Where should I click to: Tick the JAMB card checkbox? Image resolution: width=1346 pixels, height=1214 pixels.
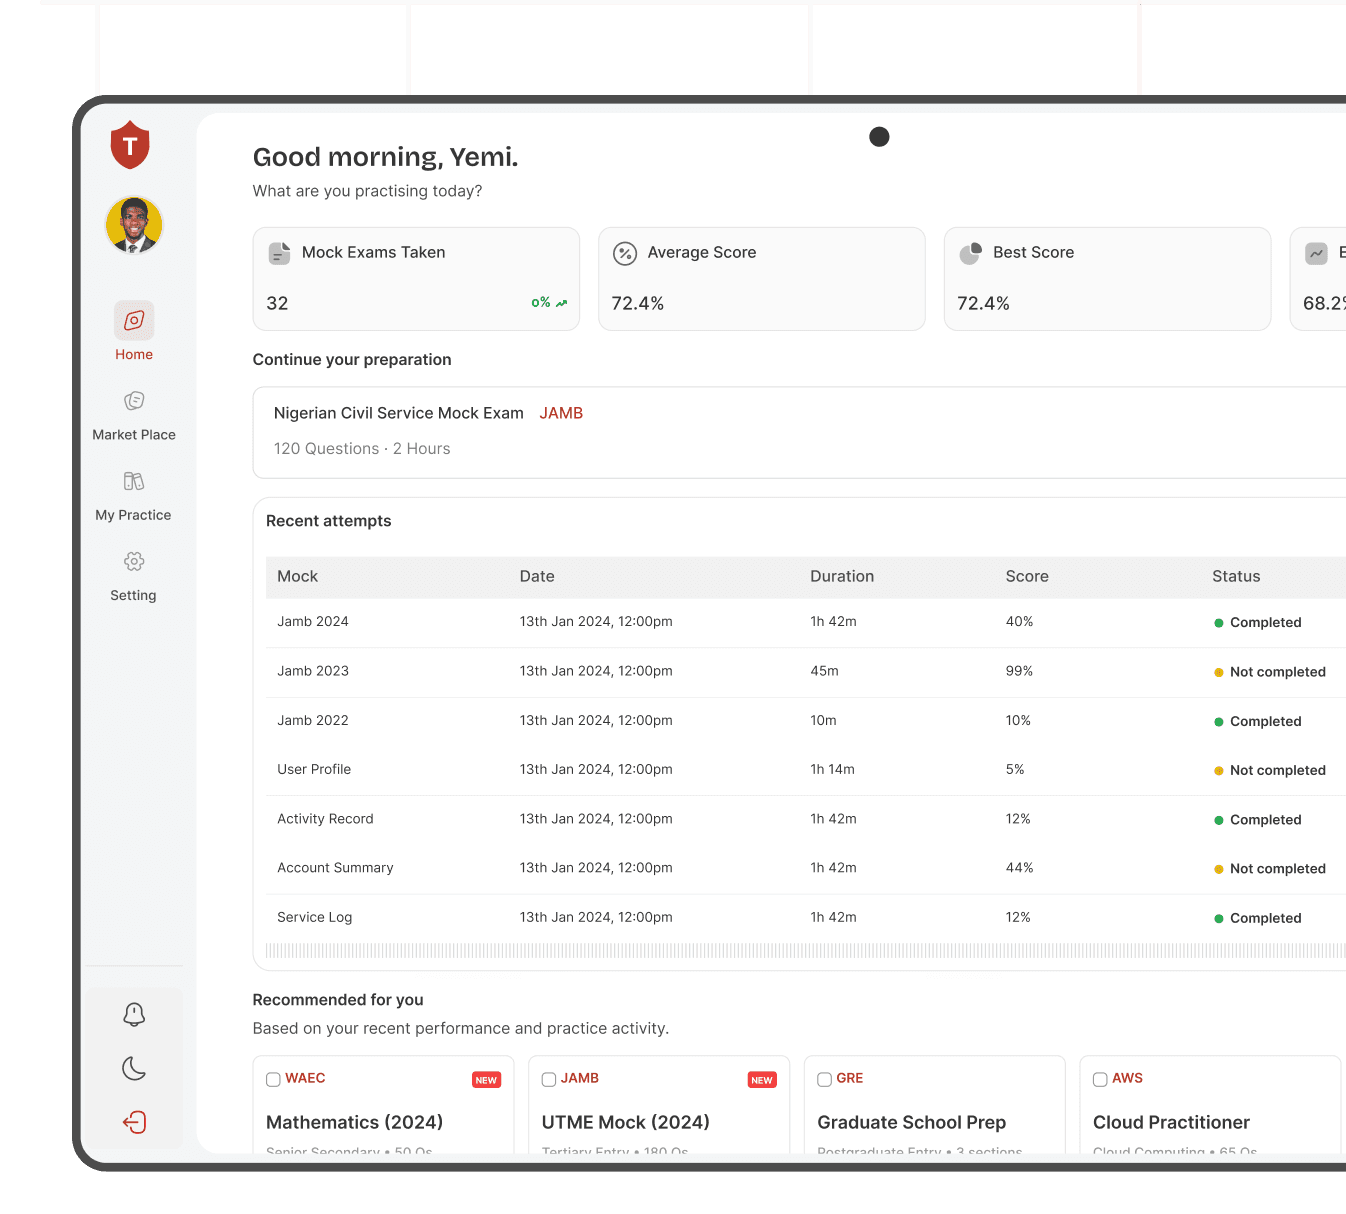(549, 1079)
